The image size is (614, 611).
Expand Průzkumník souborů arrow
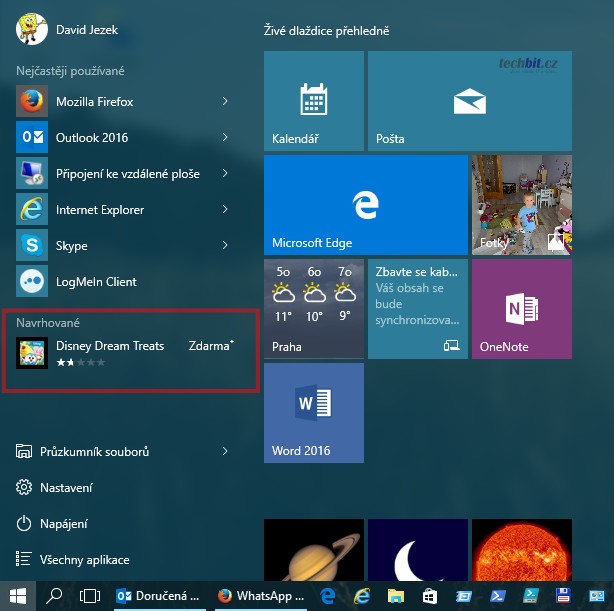pos(225,451)
